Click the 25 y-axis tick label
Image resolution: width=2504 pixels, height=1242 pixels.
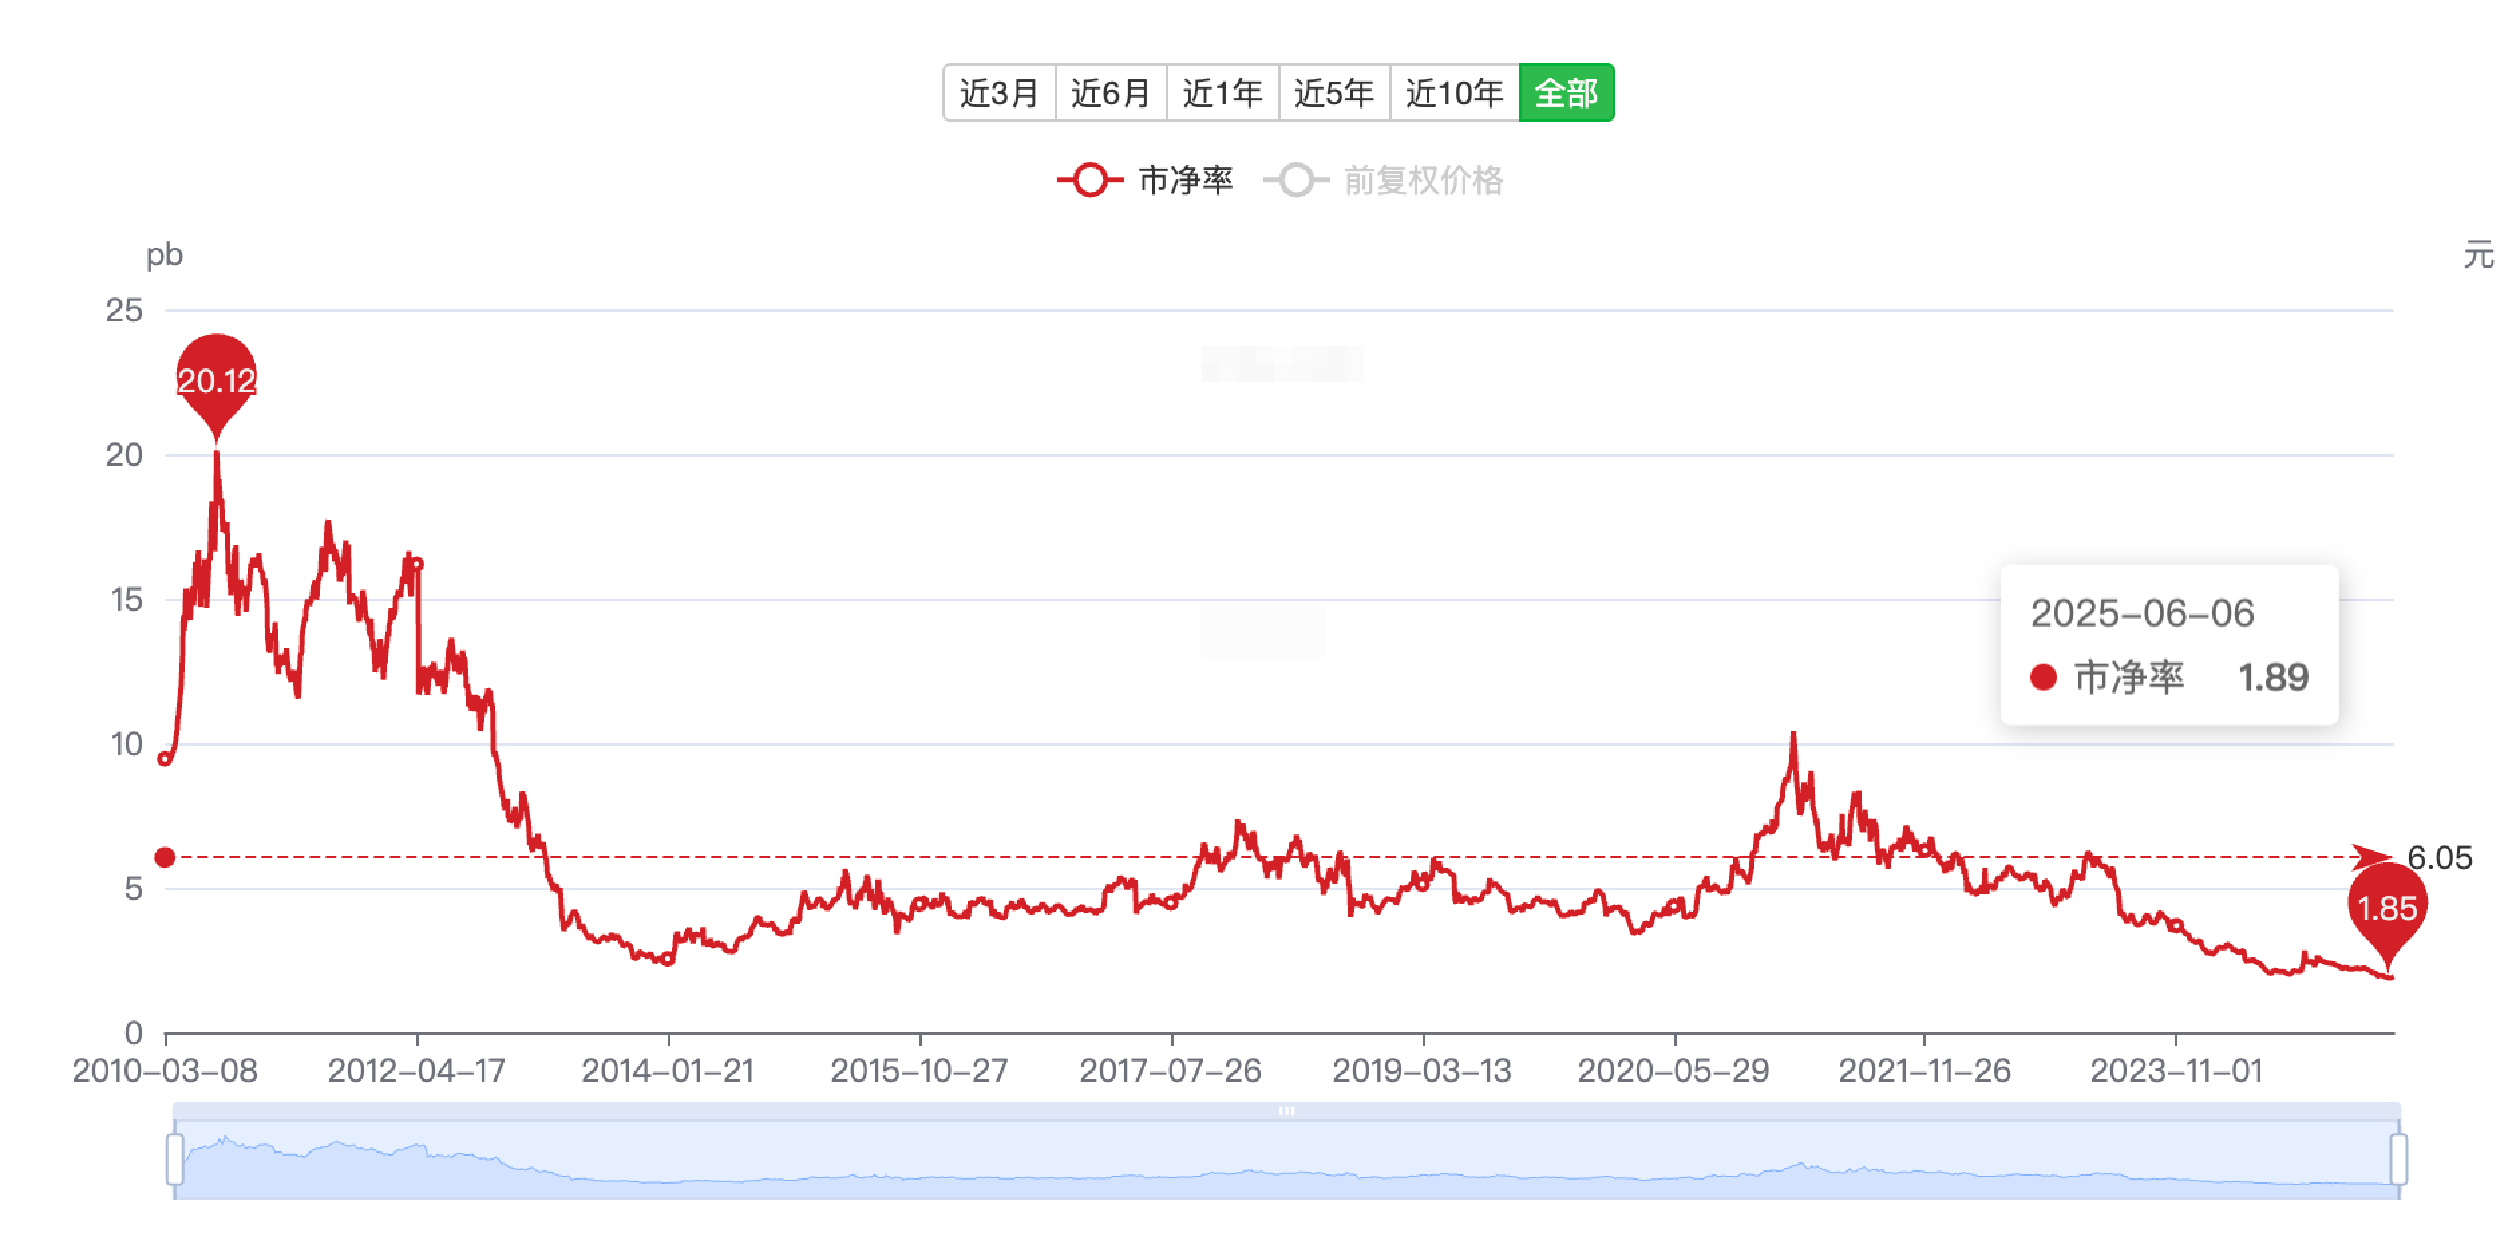click(x=124, y=310)
